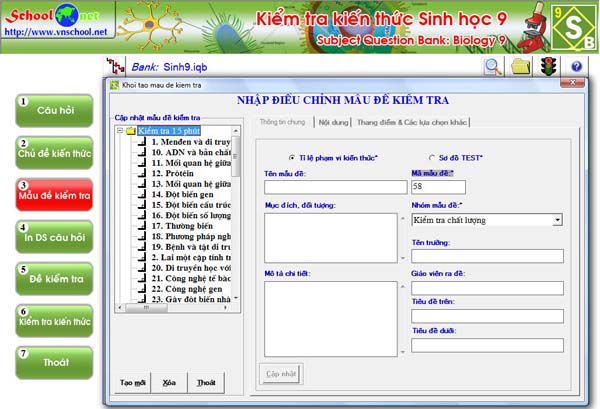Screen dimensions: 600x409
Task: Click in Giáo viên ra đề field
Action: pyautogui.click(x=488, y=288)
